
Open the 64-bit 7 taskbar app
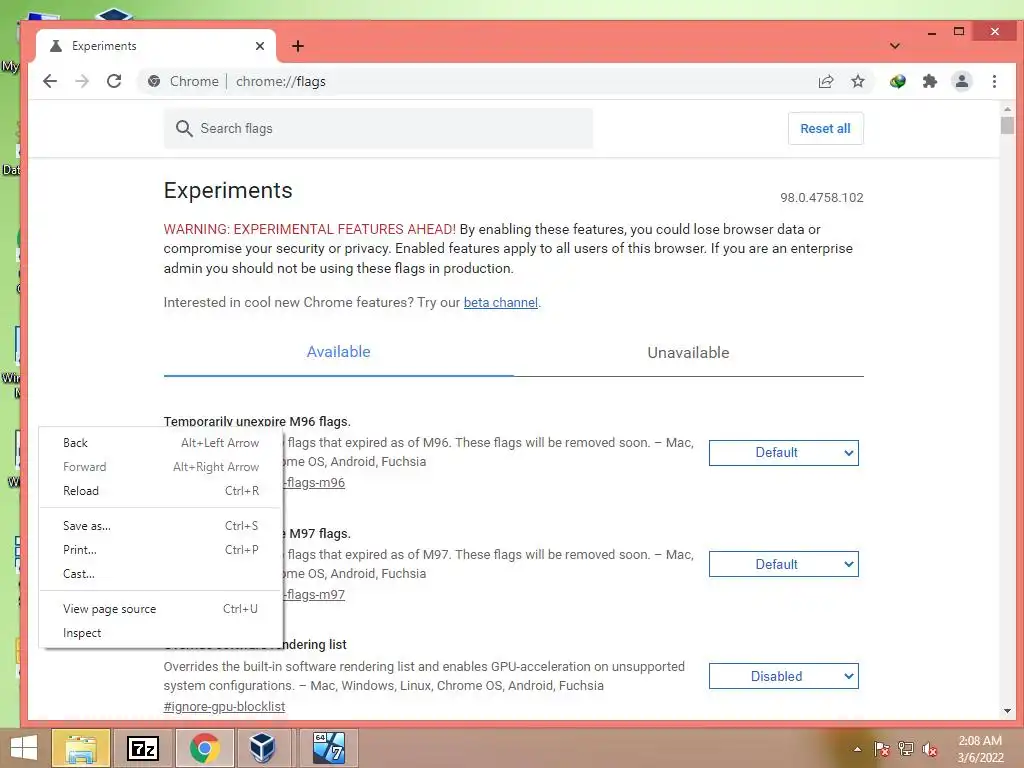[328, 748]
